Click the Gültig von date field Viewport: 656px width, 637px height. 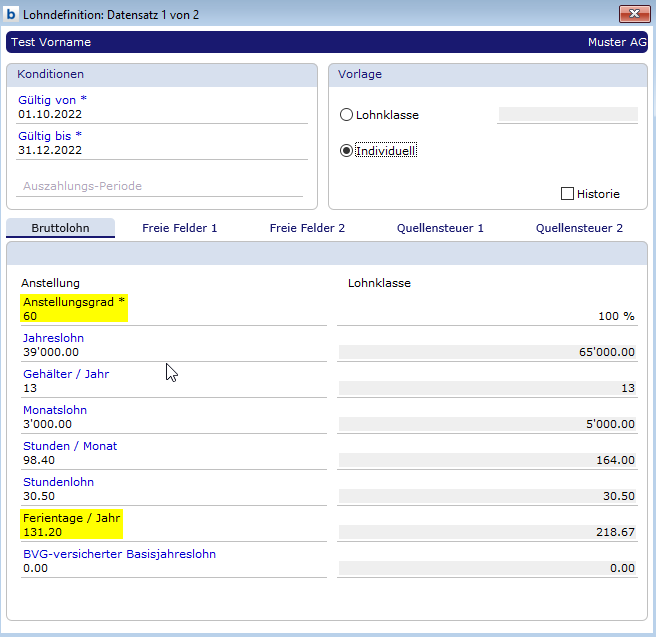[x=160, y=115]
